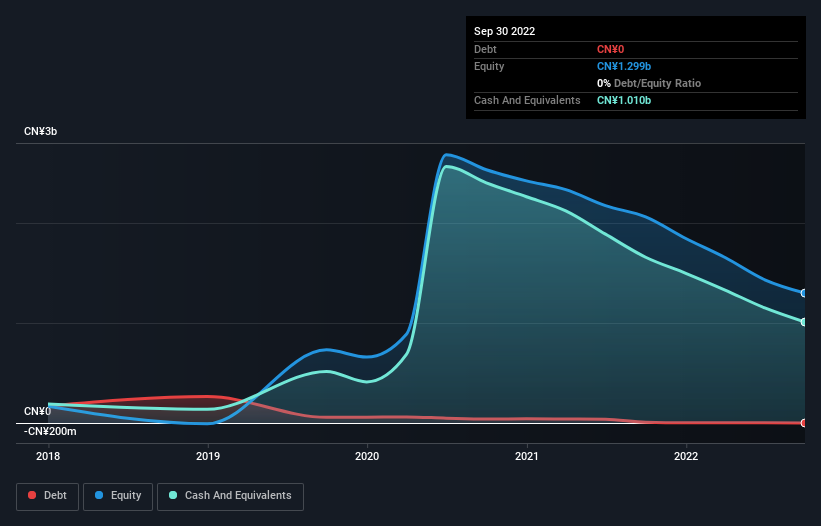Click the blue Equity legend dot
821x526 pixels.
pos(99,495)
